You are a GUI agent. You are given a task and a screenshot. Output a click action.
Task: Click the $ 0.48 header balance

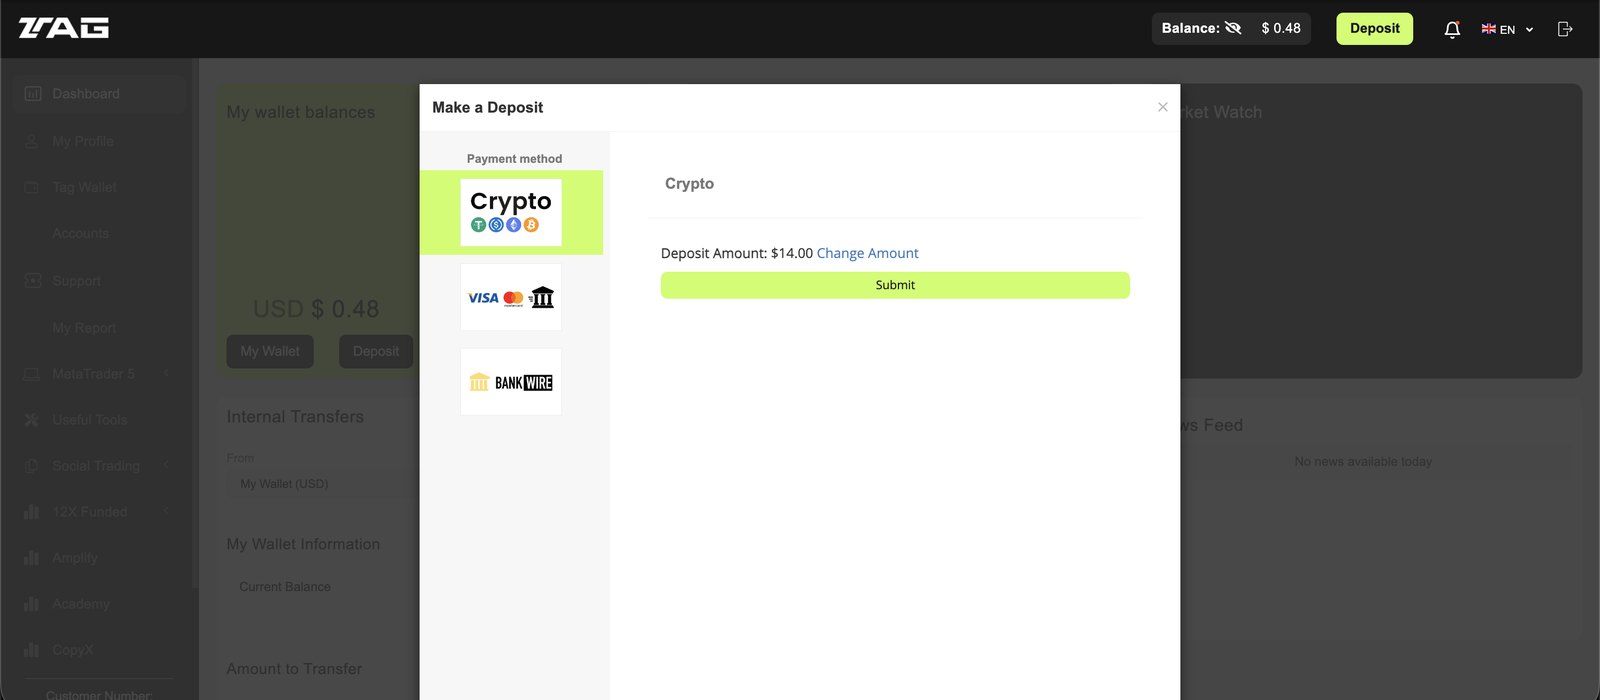tap(1281, 28)
